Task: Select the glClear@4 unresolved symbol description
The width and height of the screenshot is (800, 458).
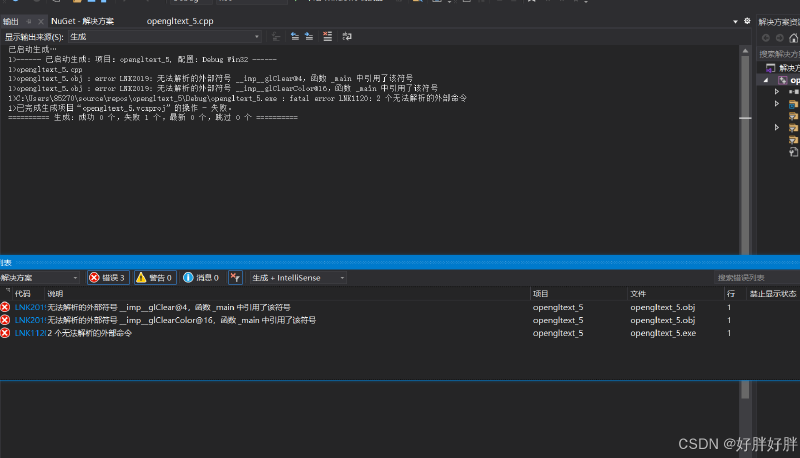Action: pyautogui.click(x=169, y=308)
